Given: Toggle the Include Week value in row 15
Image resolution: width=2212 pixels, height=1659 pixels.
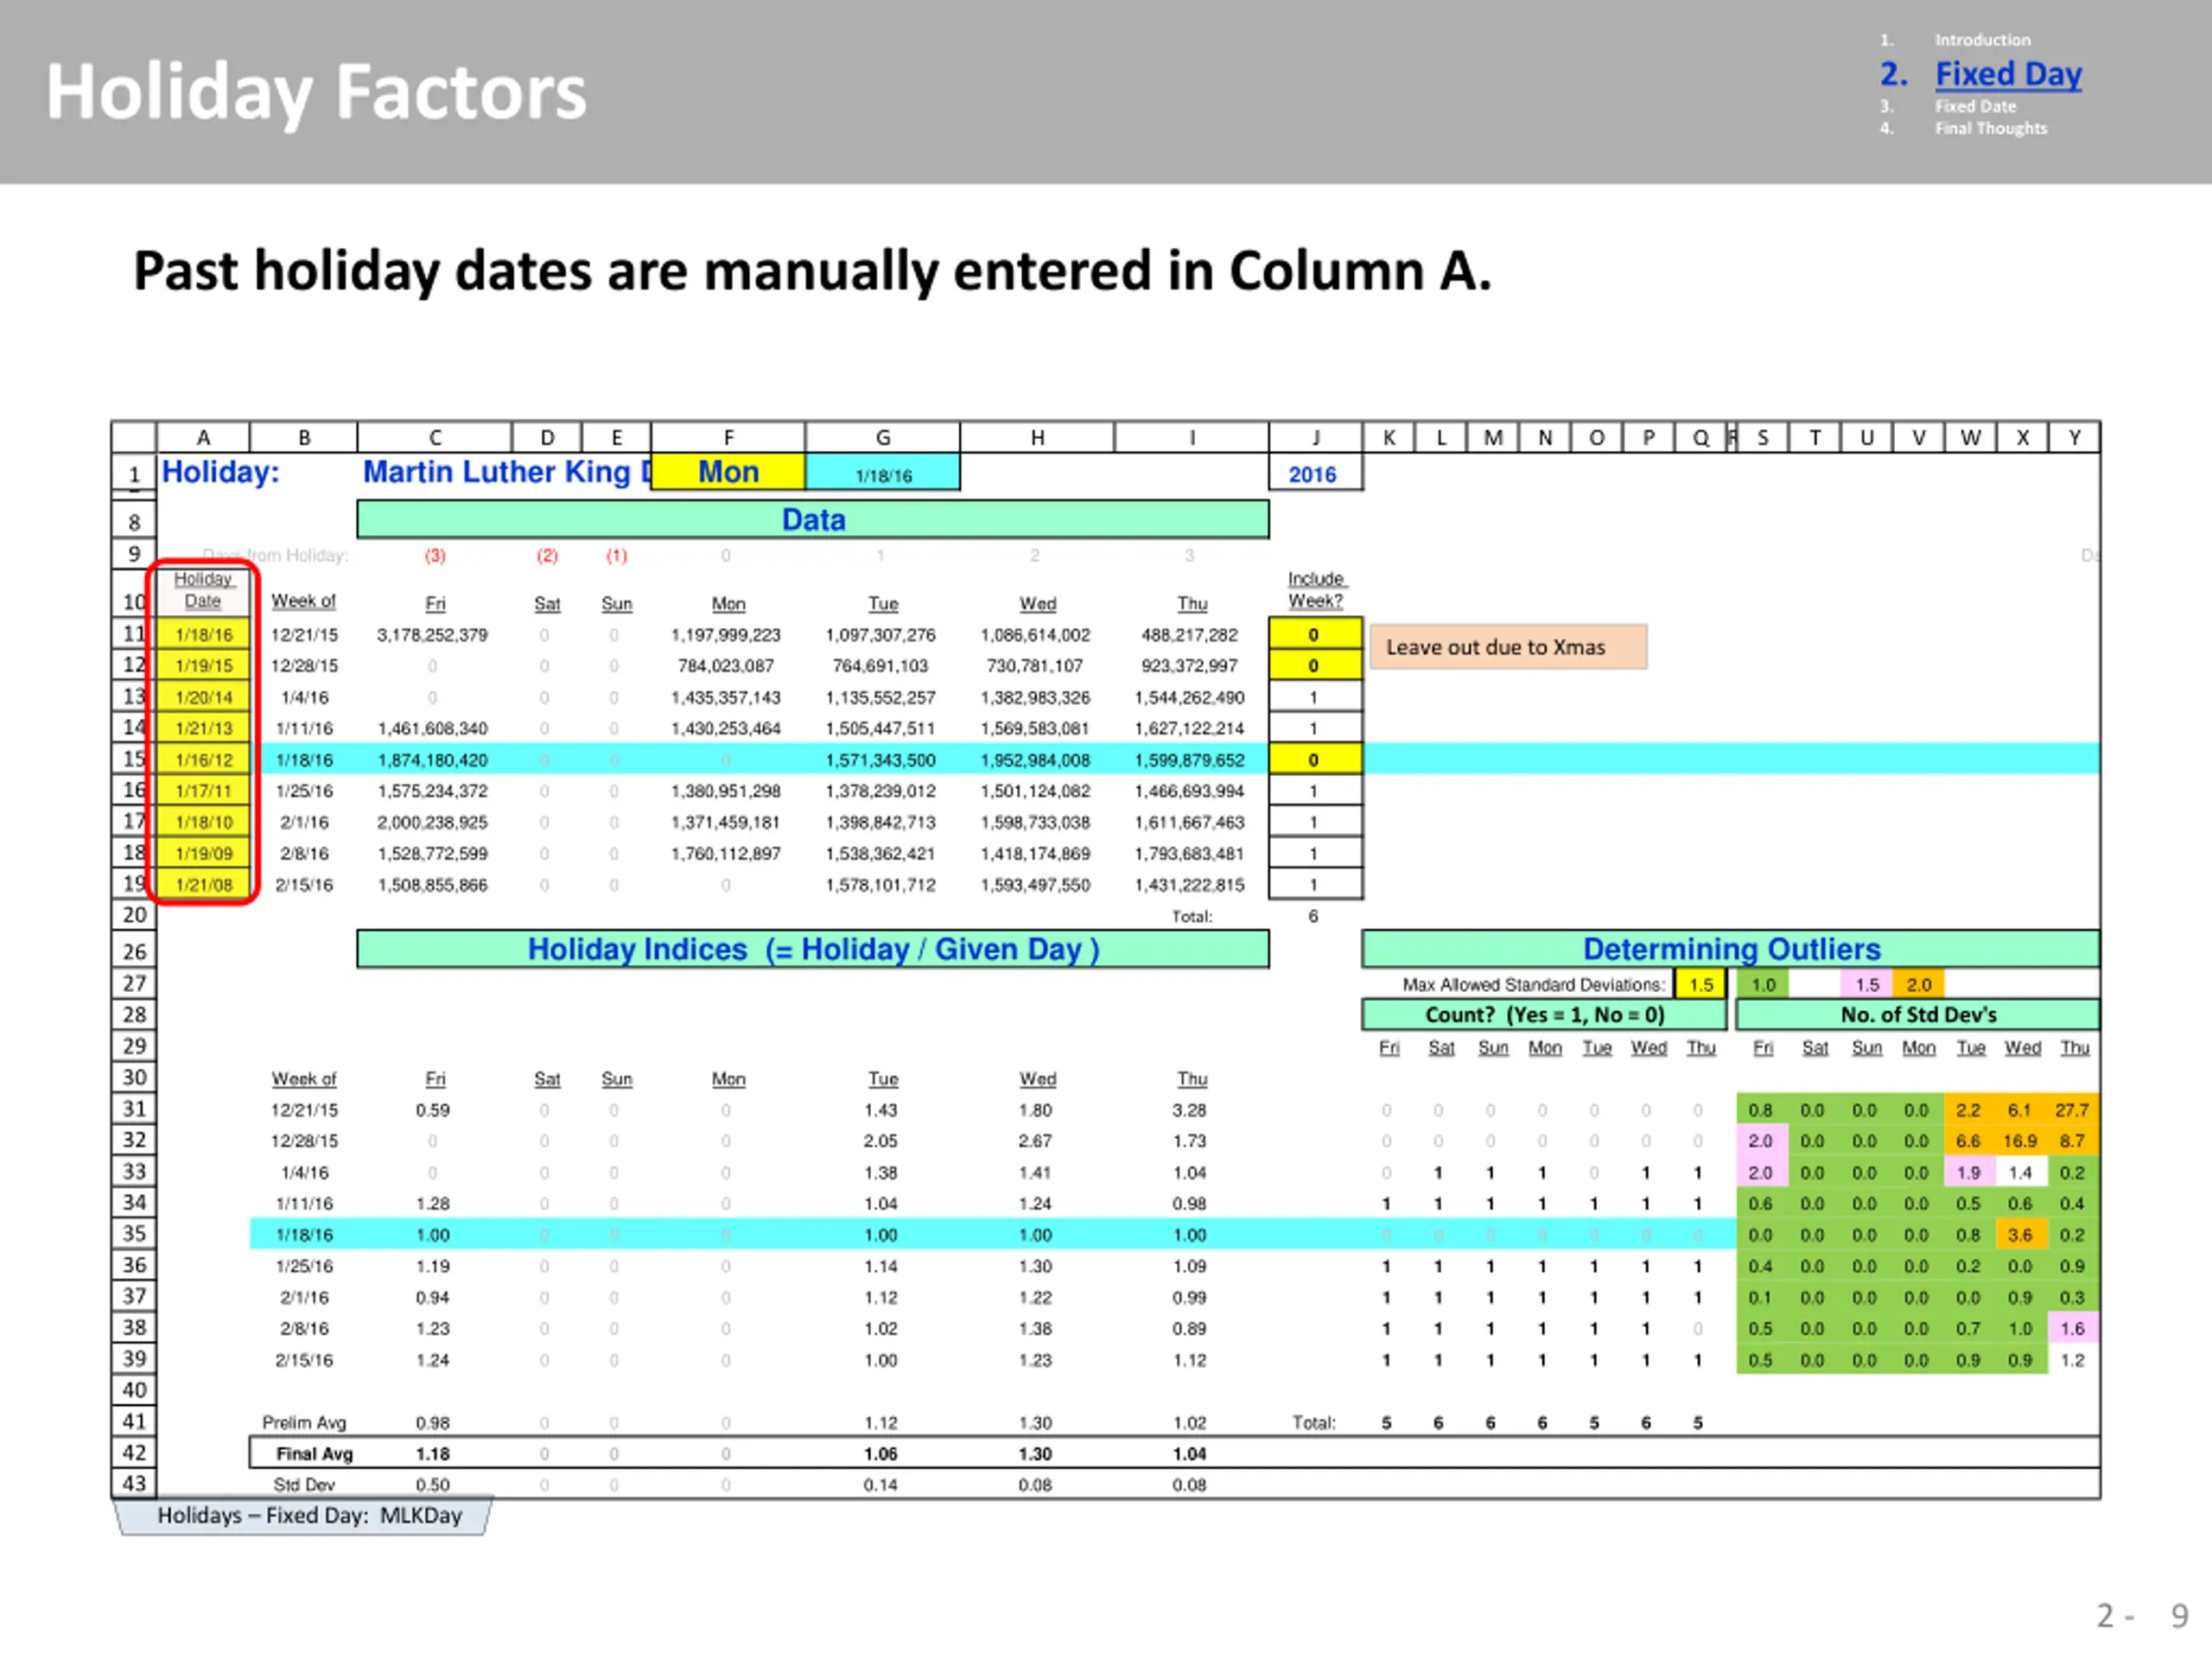Looking at the screenshot, I should coord(1314,760).
